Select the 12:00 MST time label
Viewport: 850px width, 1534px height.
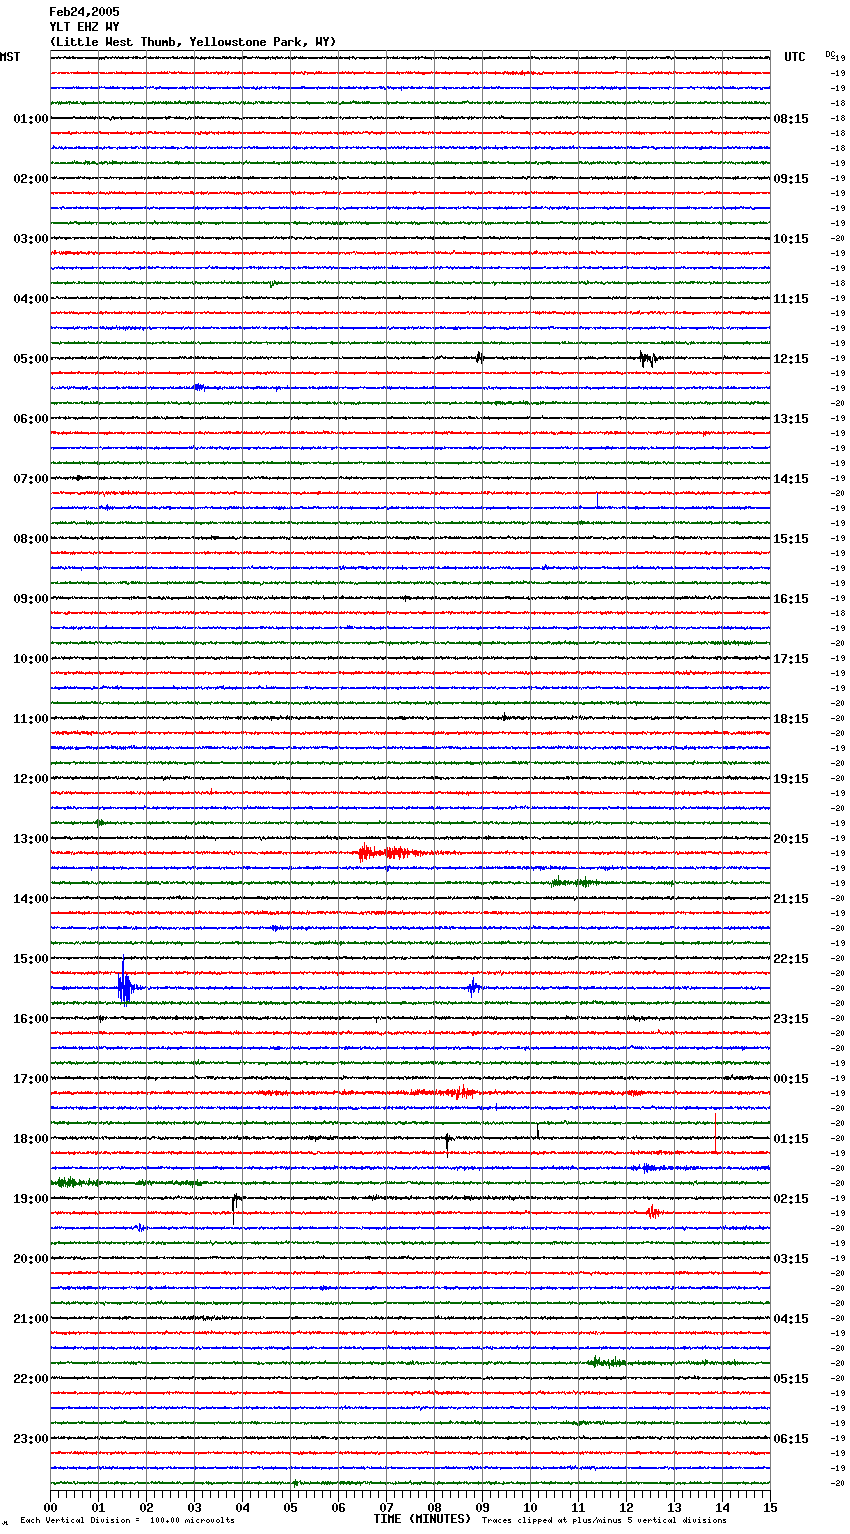30,779
